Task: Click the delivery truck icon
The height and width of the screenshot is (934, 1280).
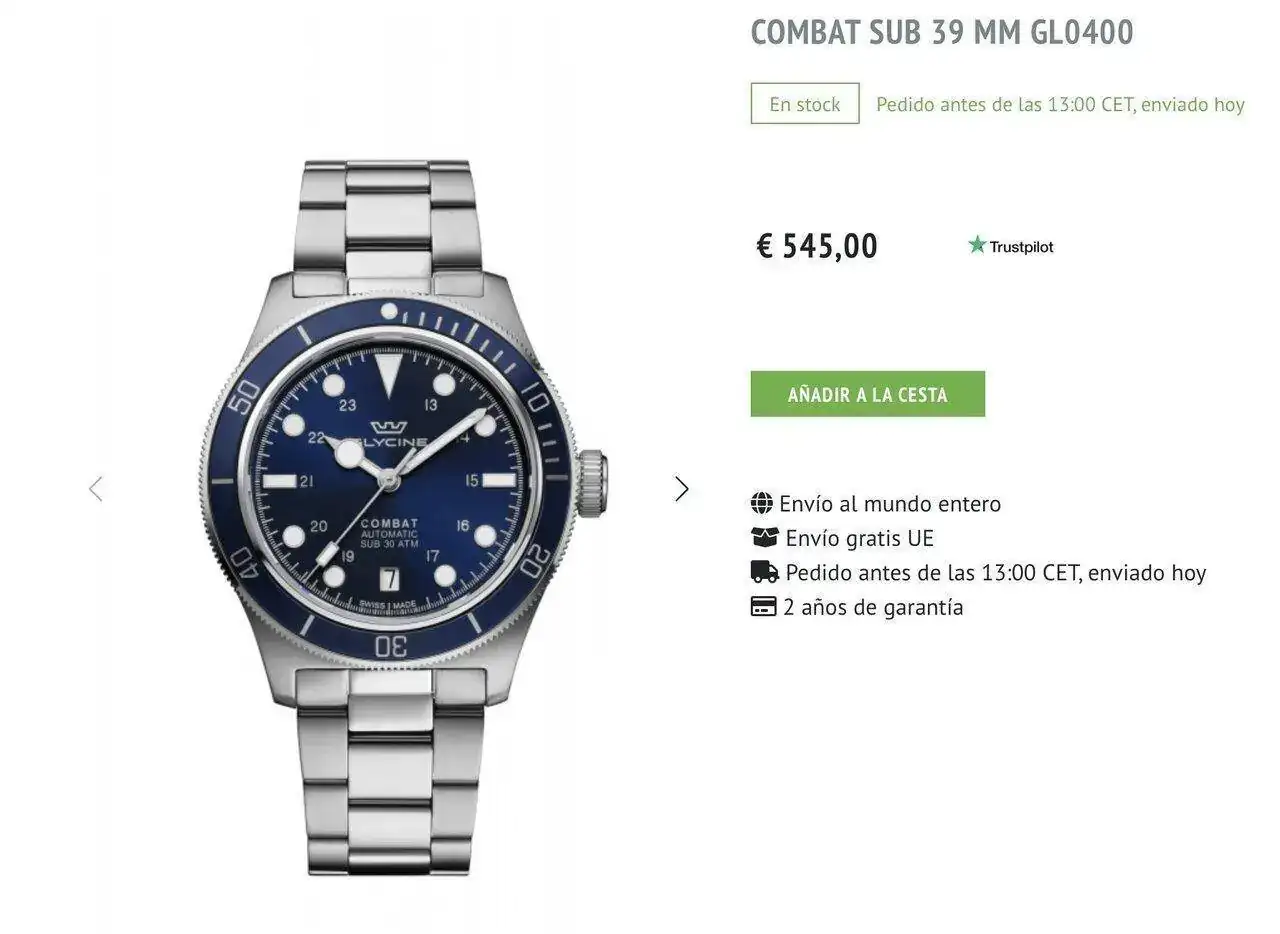Action: point(765,572)
